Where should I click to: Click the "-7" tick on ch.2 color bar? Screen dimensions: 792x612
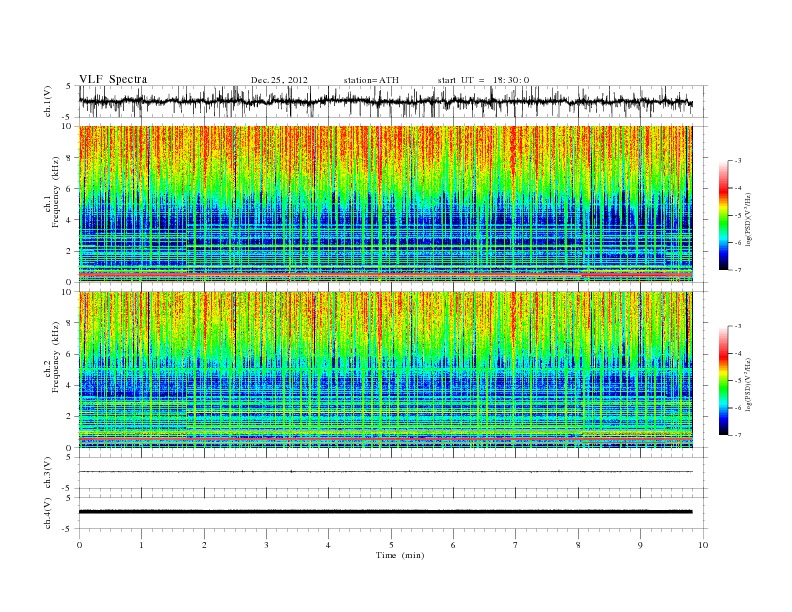point(738,435)
